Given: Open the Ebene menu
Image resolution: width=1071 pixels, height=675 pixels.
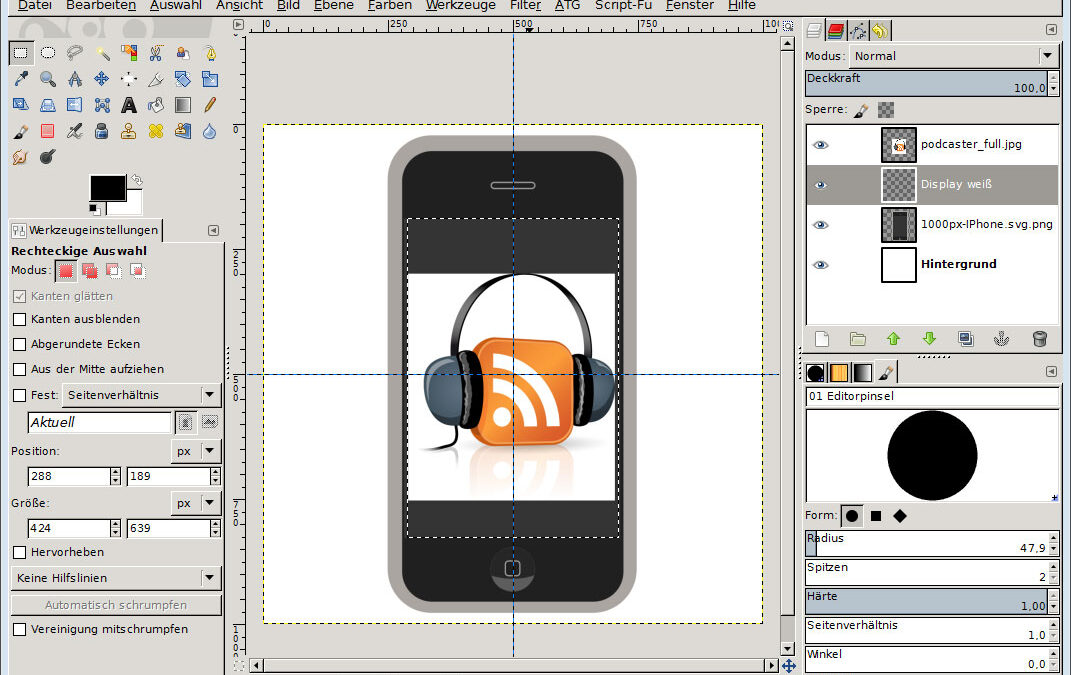Looking at the screenshot, I should [x=334, y=5].
